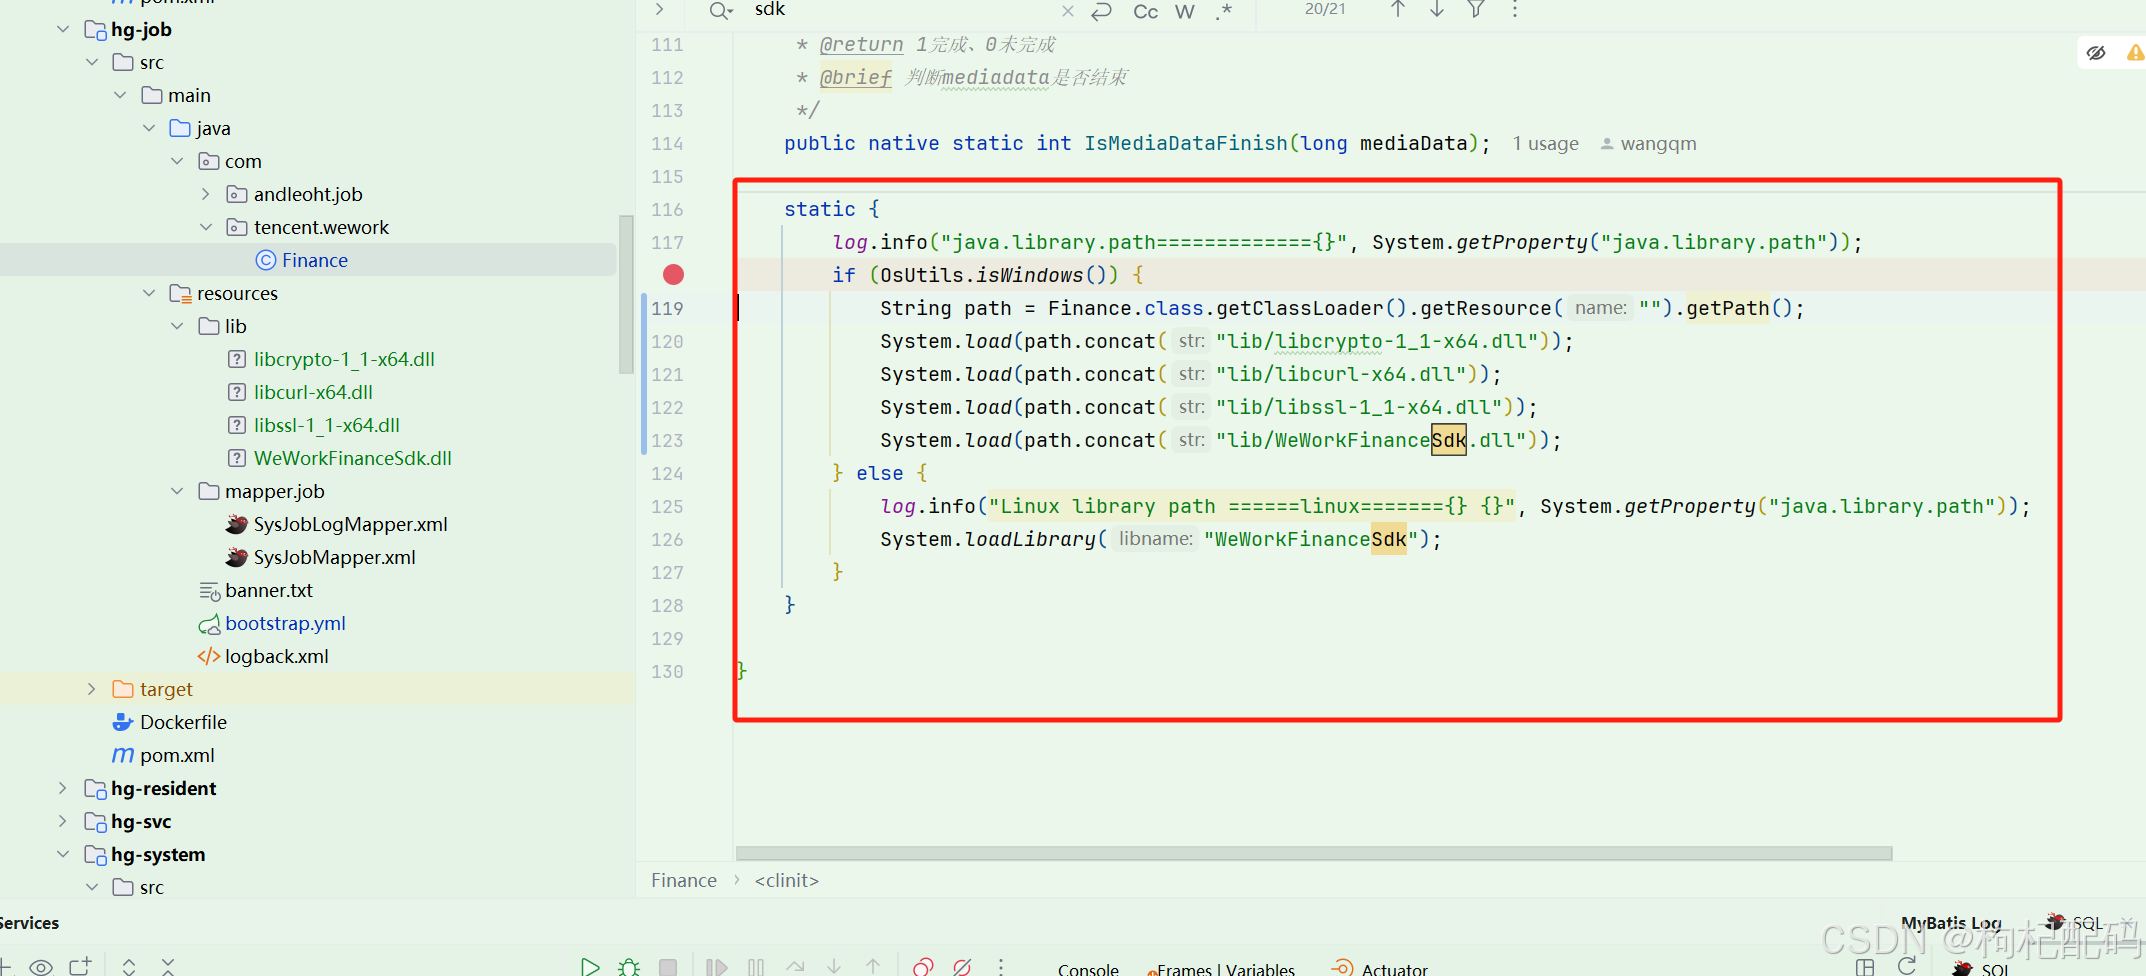The width and height of the screenshot is (2146, 976).
Task: Toggle reader mode eye icon in editor
Action: [2096, 53]
